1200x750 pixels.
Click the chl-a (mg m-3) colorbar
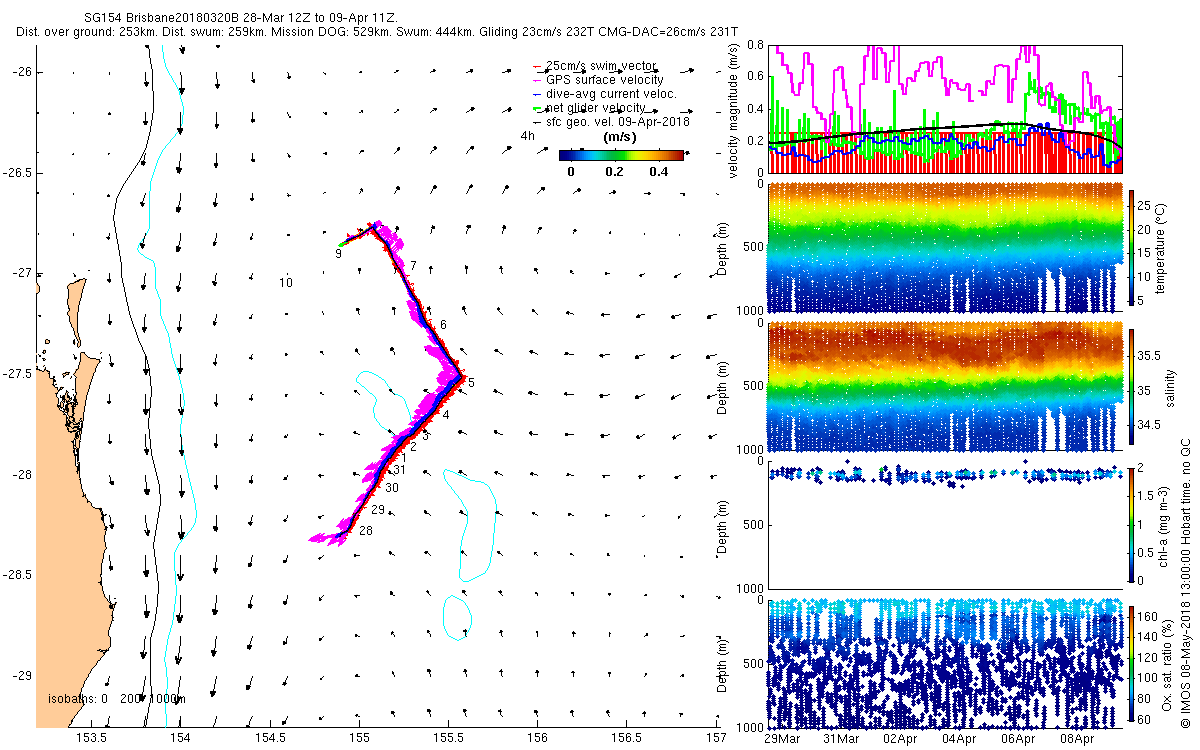tap(1132, 524)
